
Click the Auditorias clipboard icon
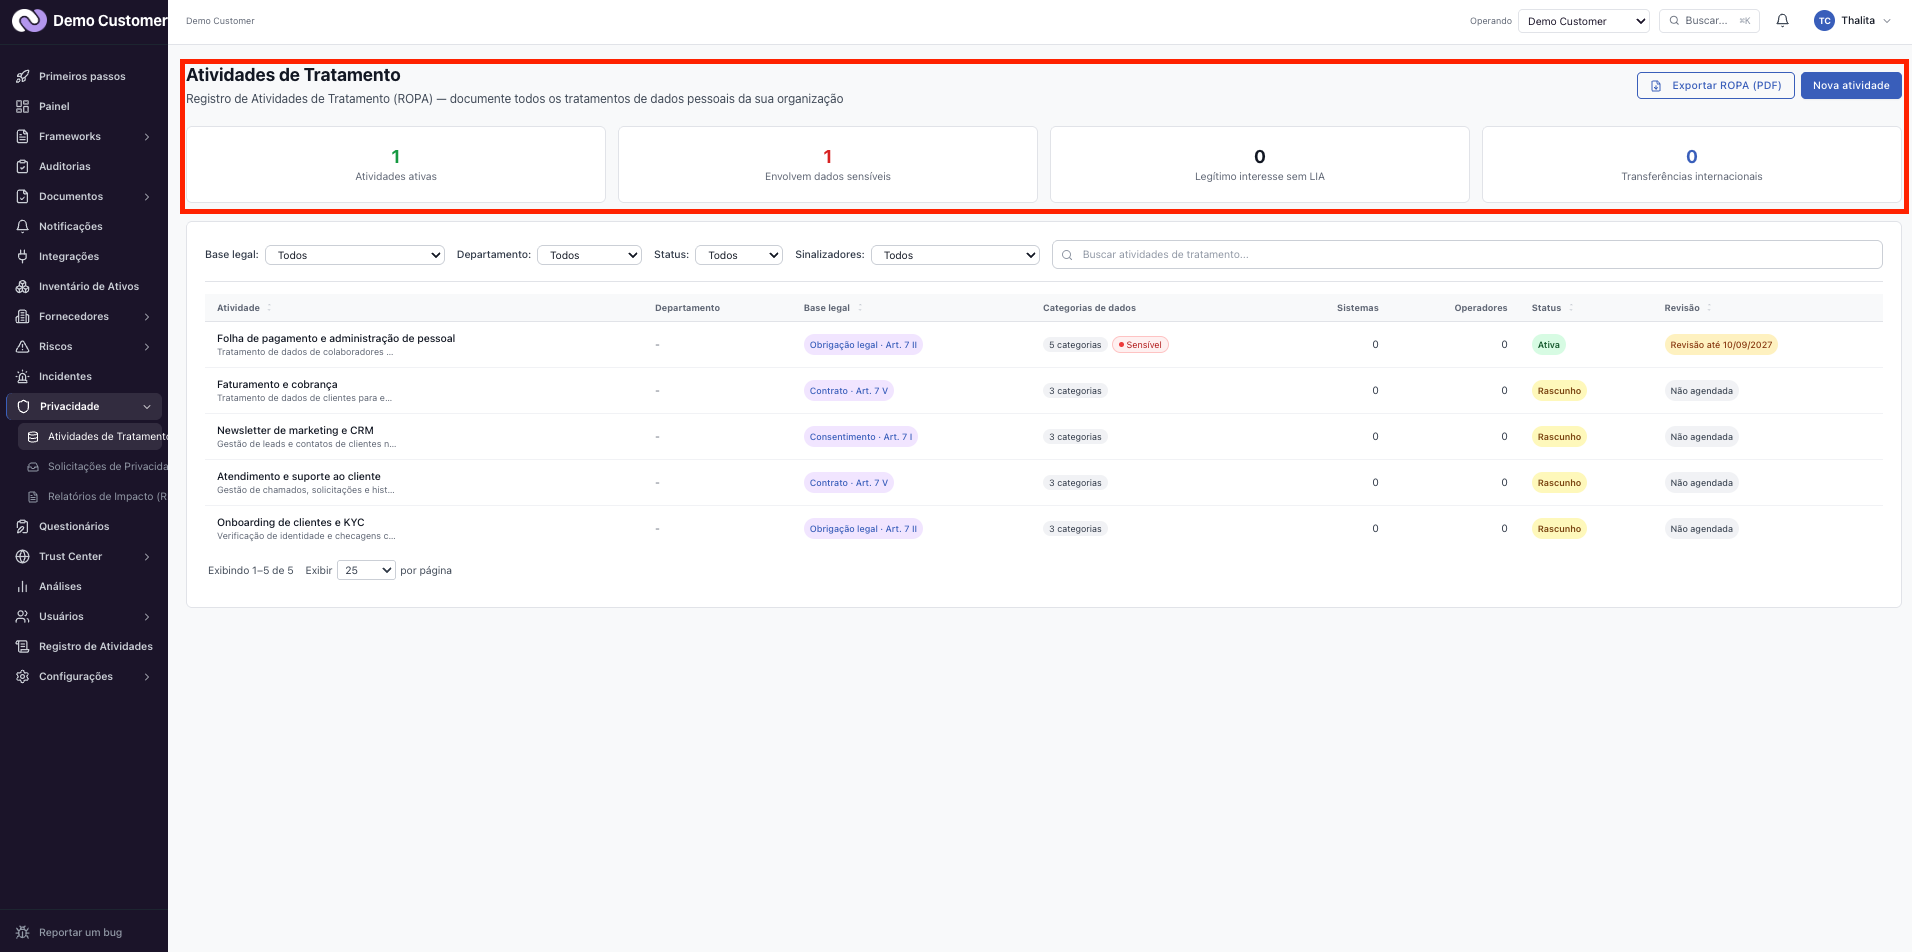click(22, 166)
